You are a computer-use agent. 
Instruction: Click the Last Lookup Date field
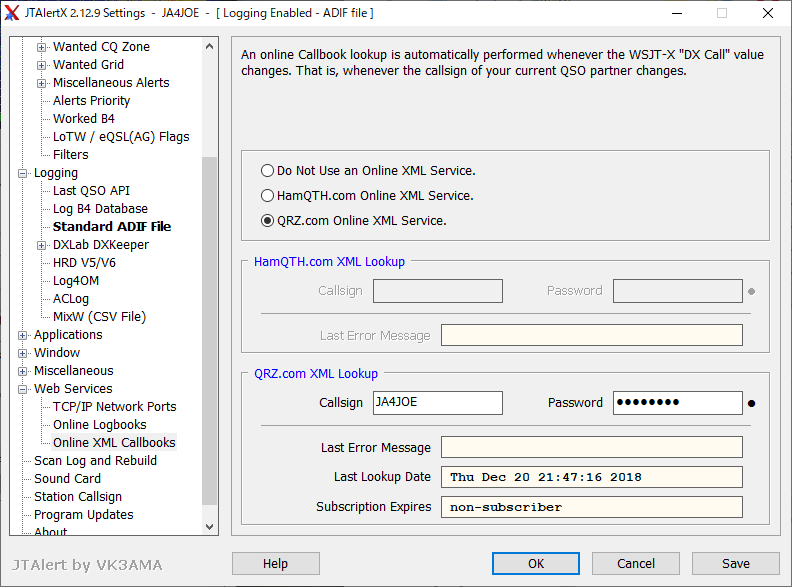coord(592,477)
